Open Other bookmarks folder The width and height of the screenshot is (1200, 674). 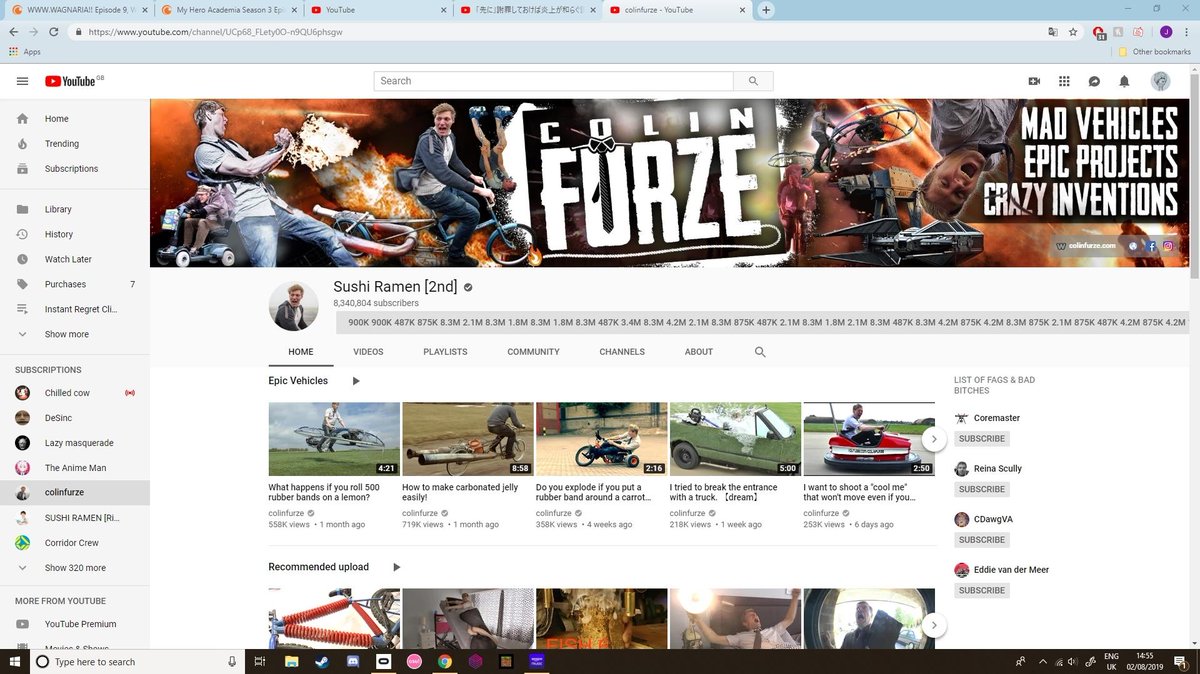coord(1155,52)
